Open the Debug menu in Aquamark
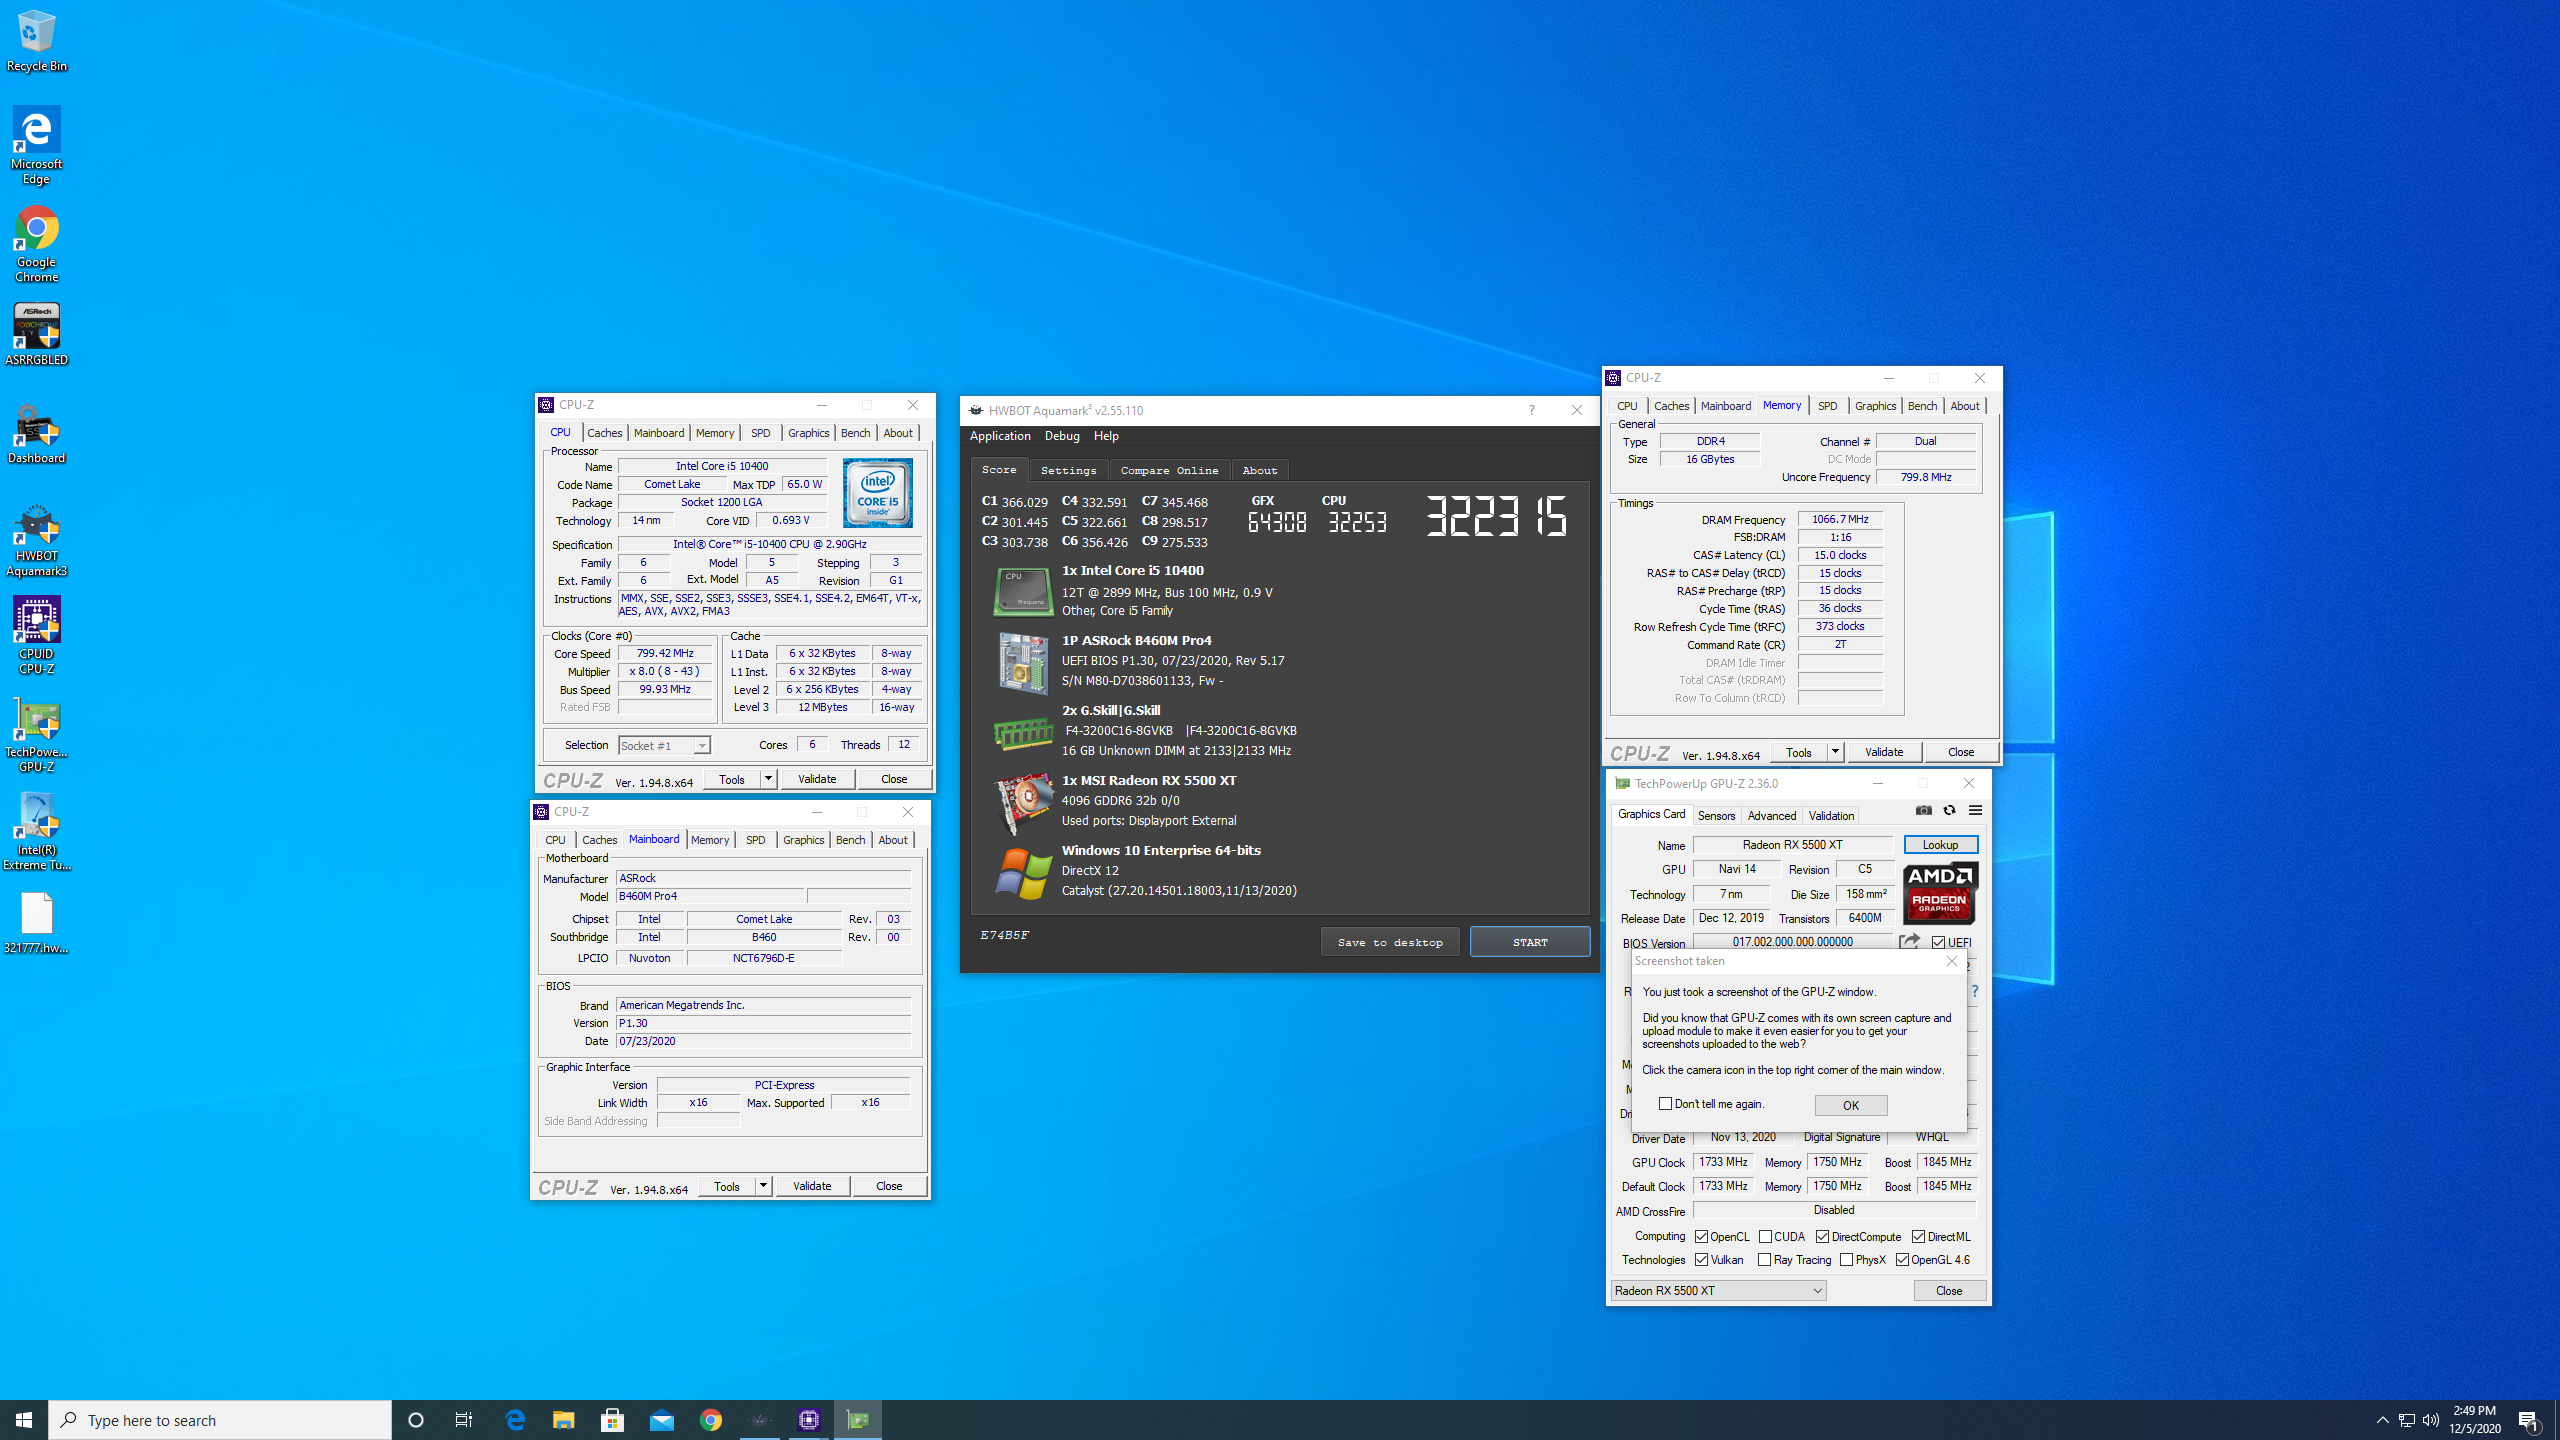This screenshot has width=2560, height=1440. point(1062,436)
